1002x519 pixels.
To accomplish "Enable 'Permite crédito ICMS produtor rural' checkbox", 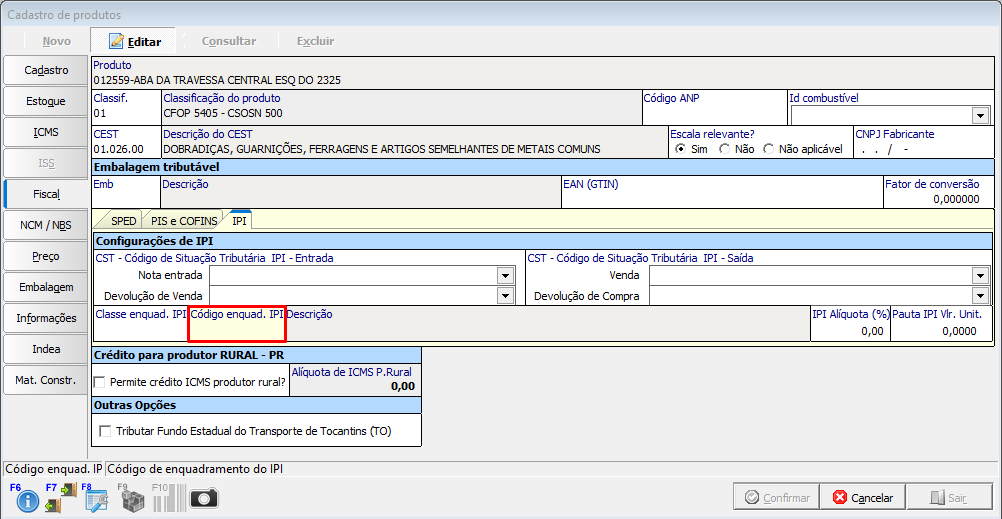I will [100, 382].
